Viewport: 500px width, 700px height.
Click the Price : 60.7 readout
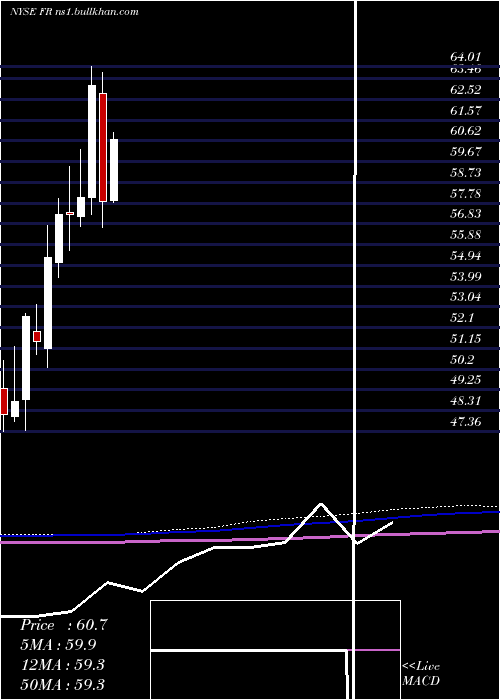[63, 625]
